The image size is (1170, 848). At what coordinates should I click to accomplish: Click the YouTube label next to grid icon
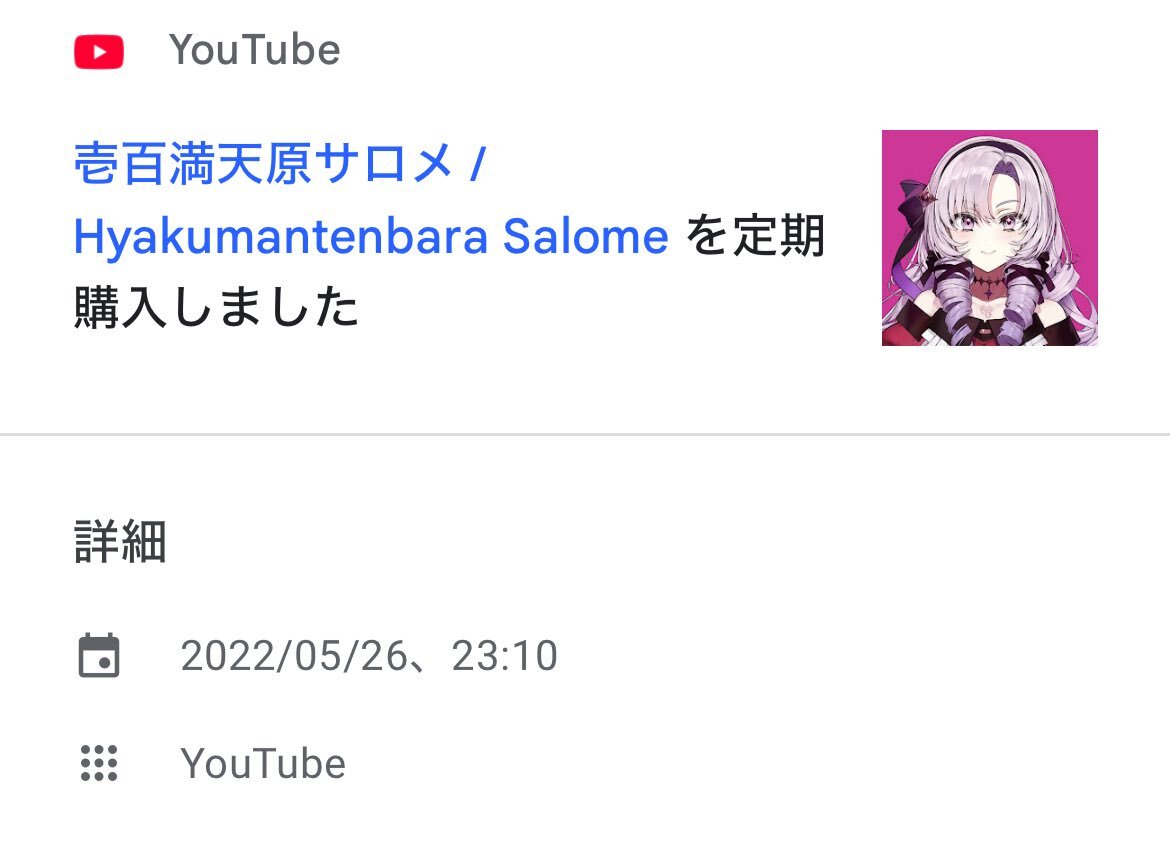(263, 764)
